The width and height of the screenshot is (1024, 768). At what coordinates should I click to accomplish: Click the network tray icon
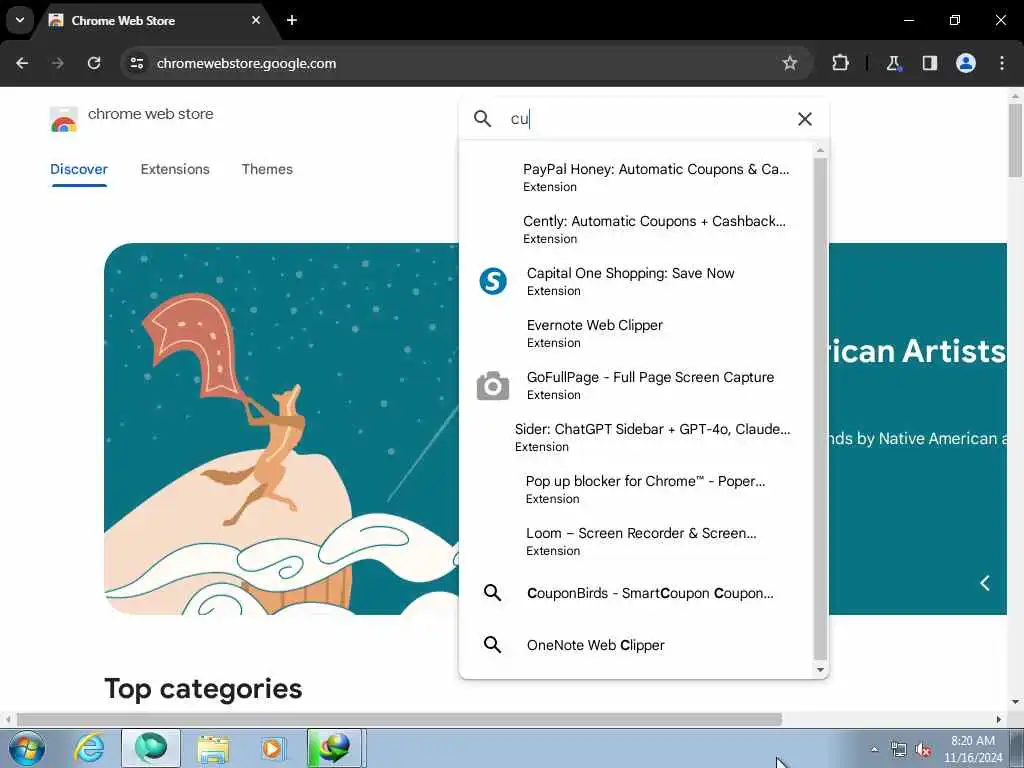pos(899,750)
